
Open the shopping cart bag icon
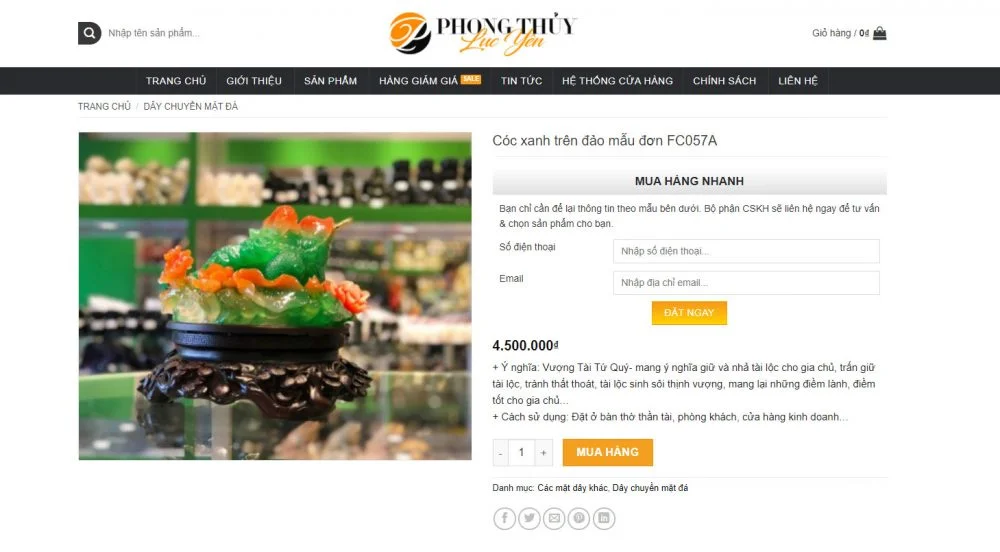coord(879,33)
